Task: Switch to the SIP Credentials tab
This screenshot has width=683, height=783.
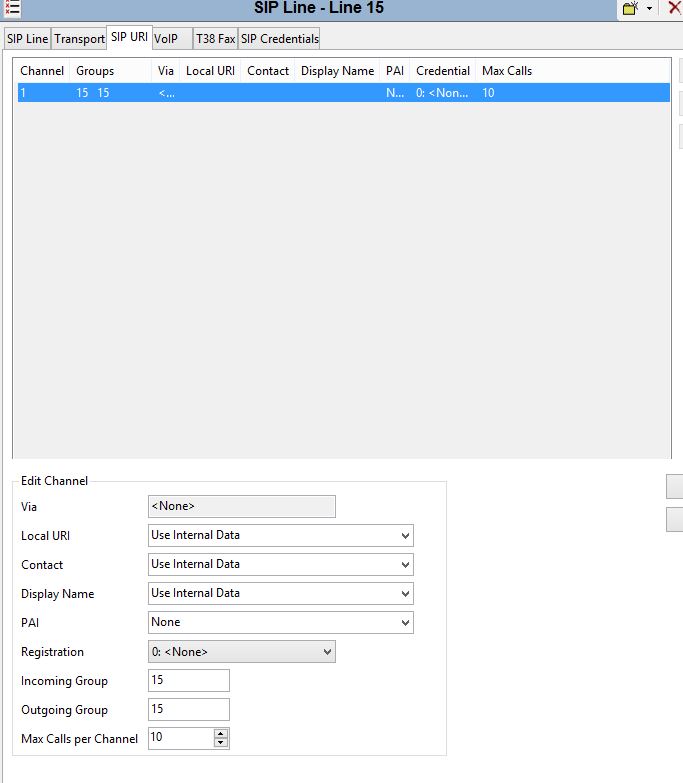Action: point(279,38)
